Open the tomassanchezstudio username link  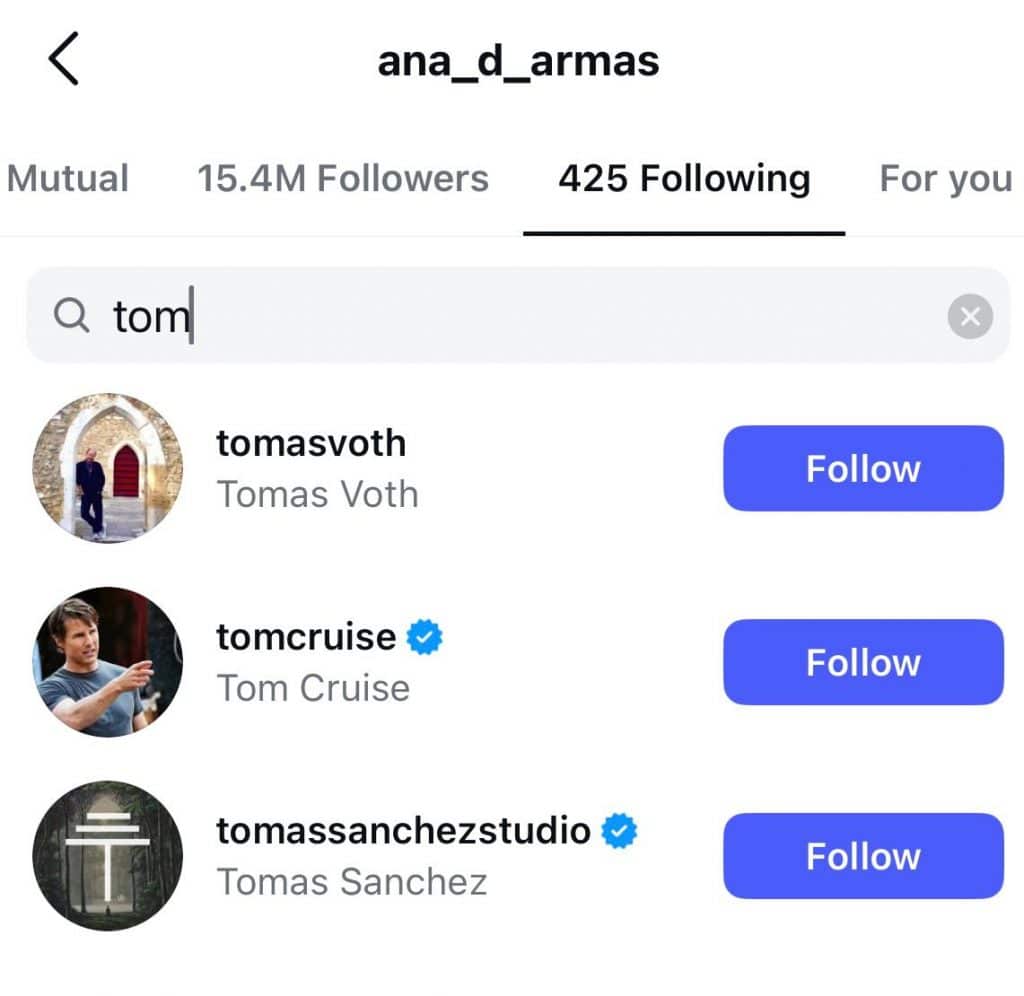coord(403,830)
